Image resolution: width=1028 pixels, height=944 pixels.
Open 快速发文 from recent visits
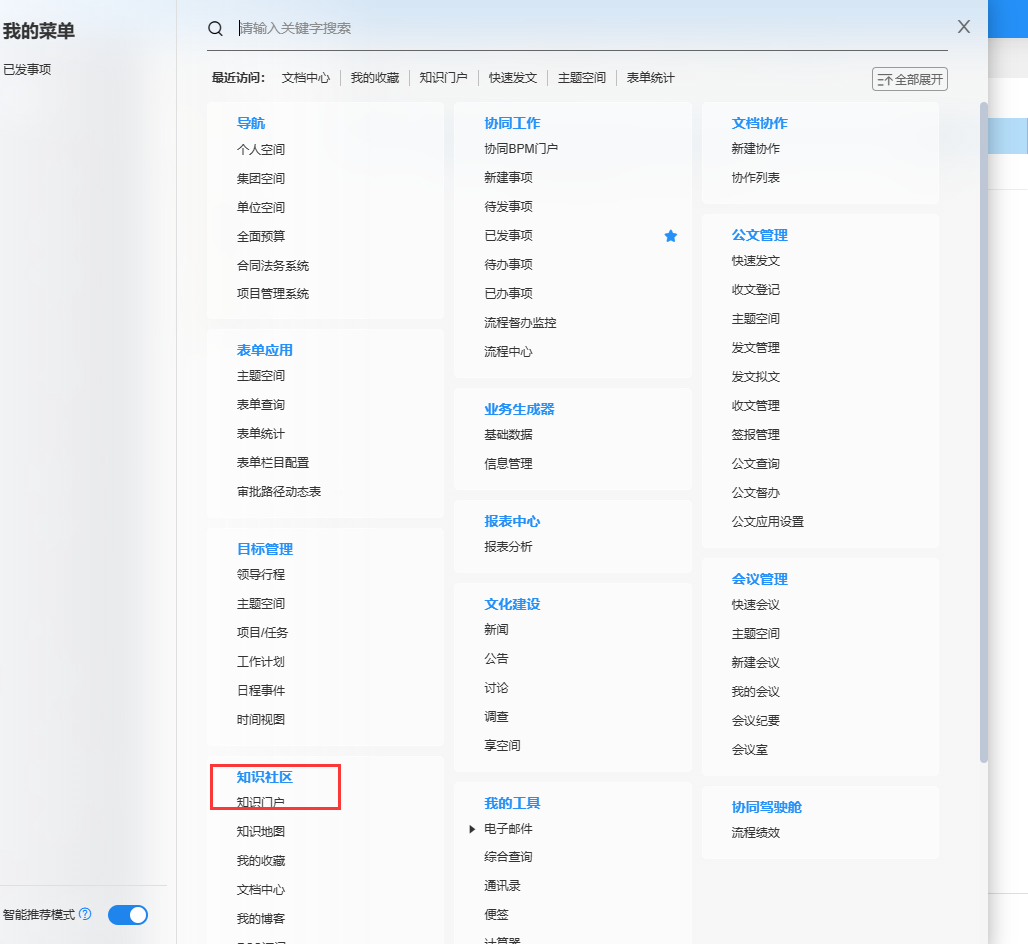tap(513, 78)
